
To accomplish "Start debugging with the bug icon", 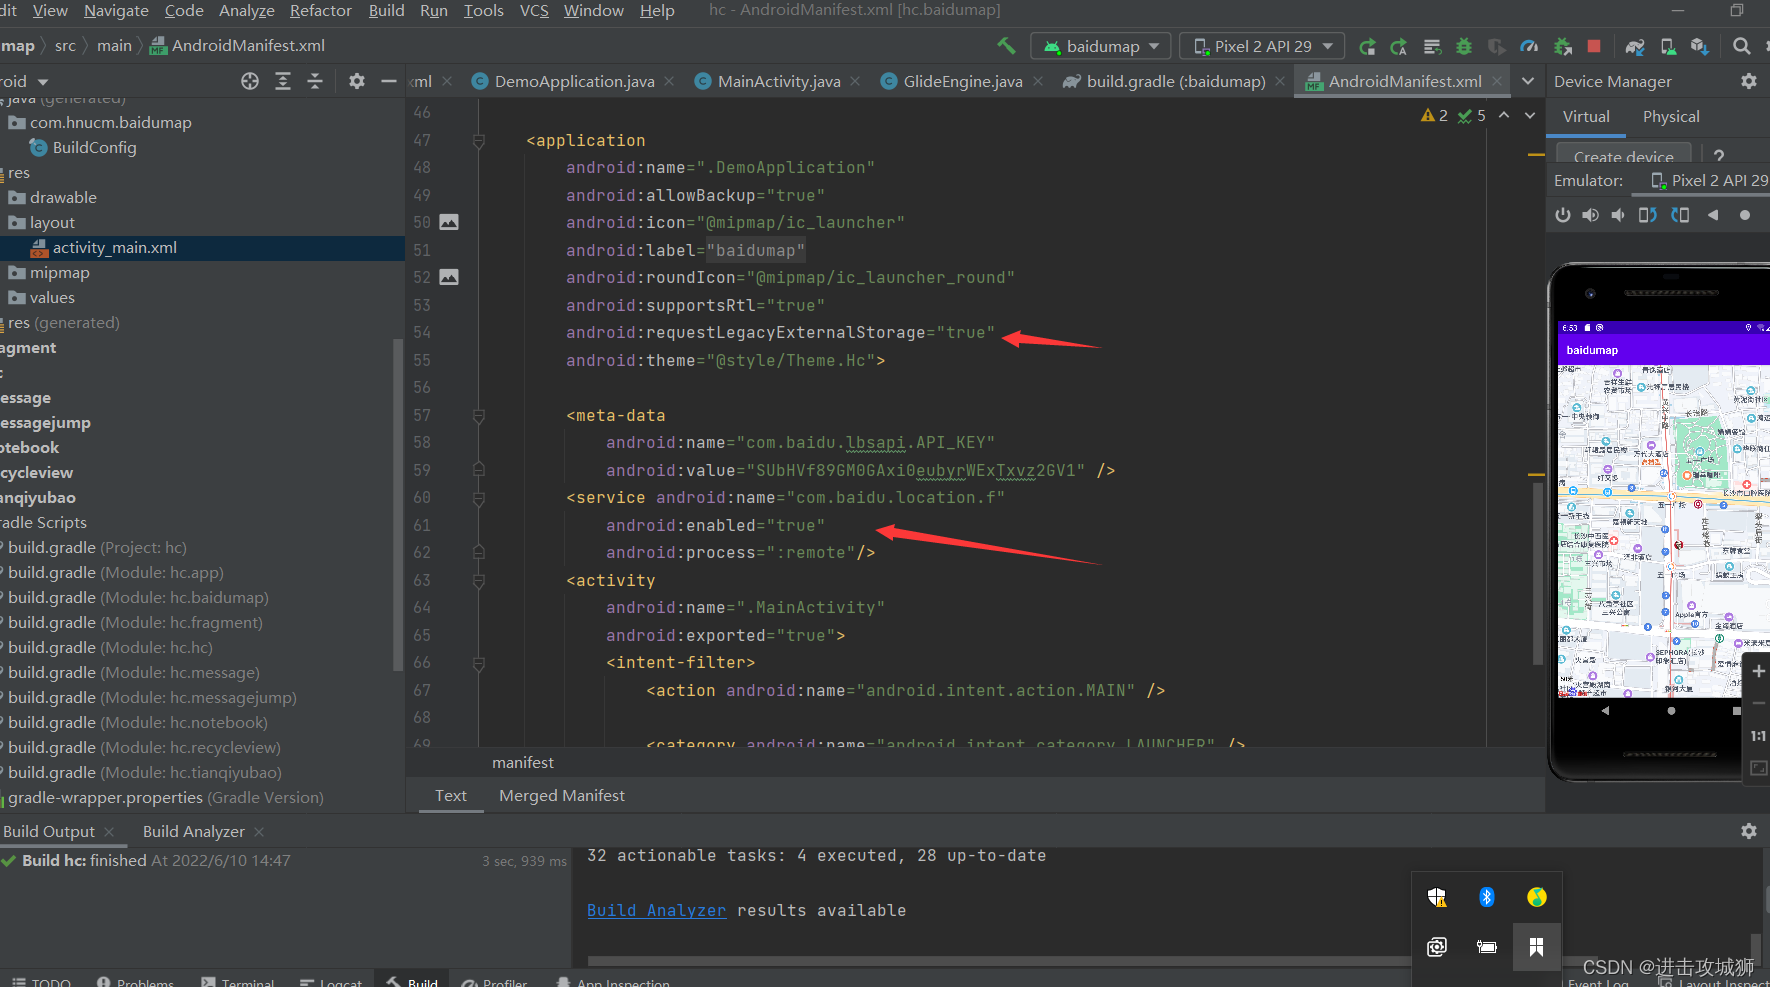I will (x=1464, y=45).
